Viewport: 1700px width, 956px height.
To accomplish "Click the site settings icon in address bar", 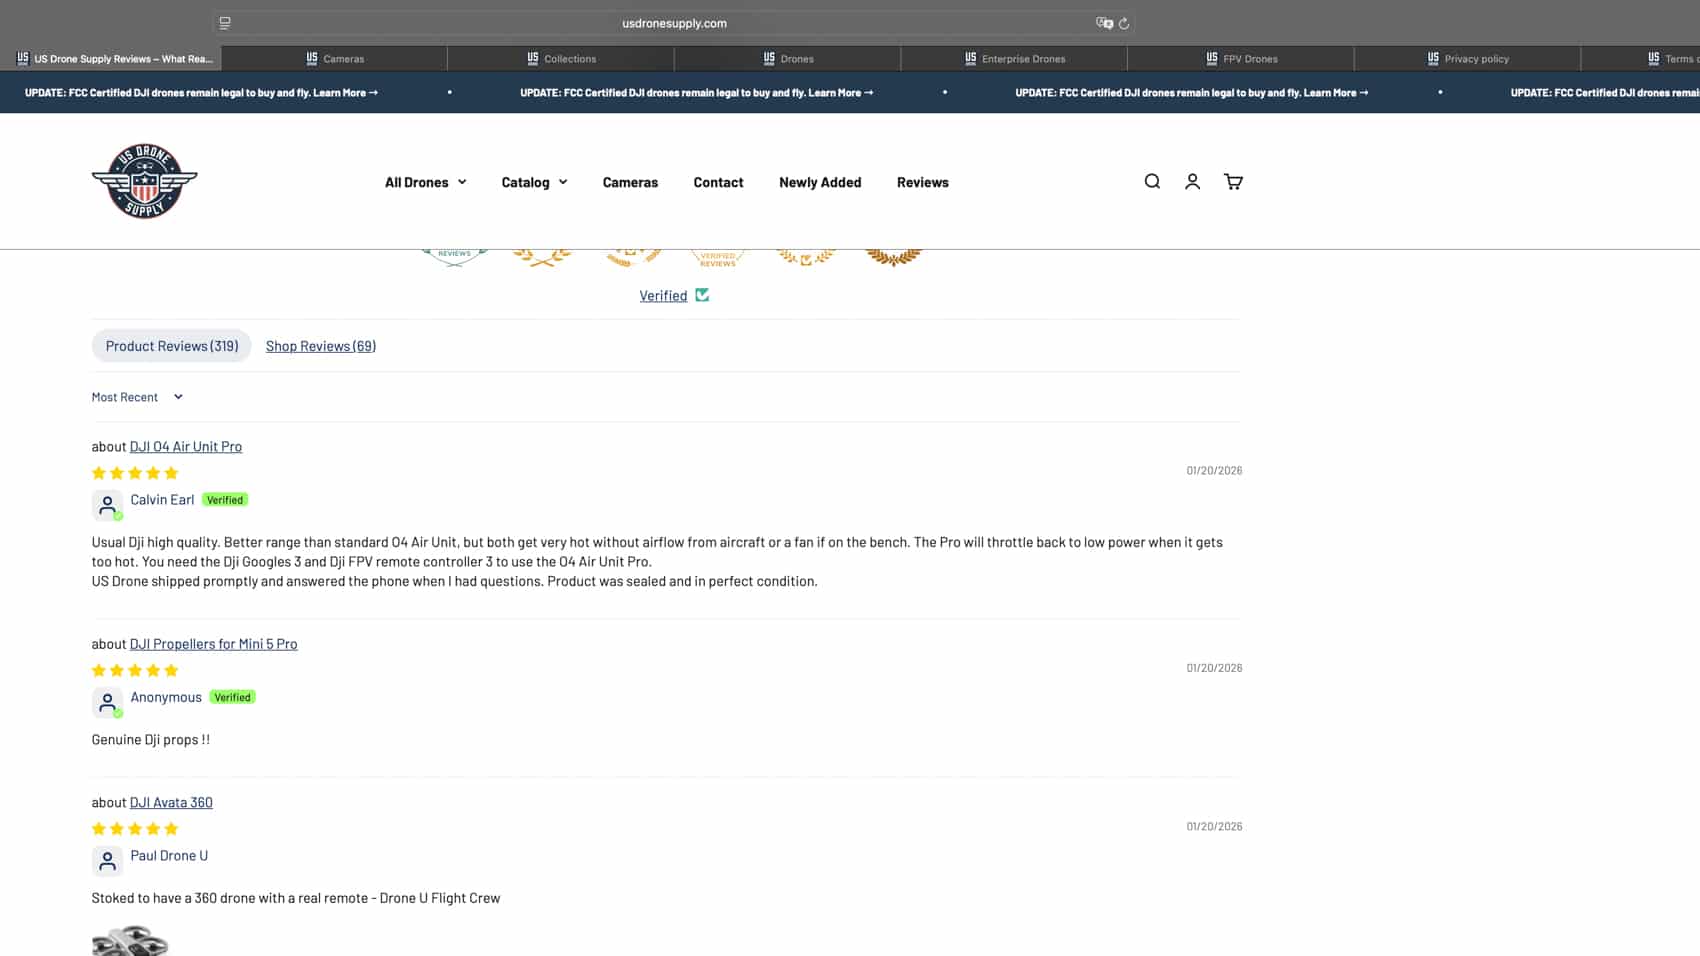I will [225, 23].
